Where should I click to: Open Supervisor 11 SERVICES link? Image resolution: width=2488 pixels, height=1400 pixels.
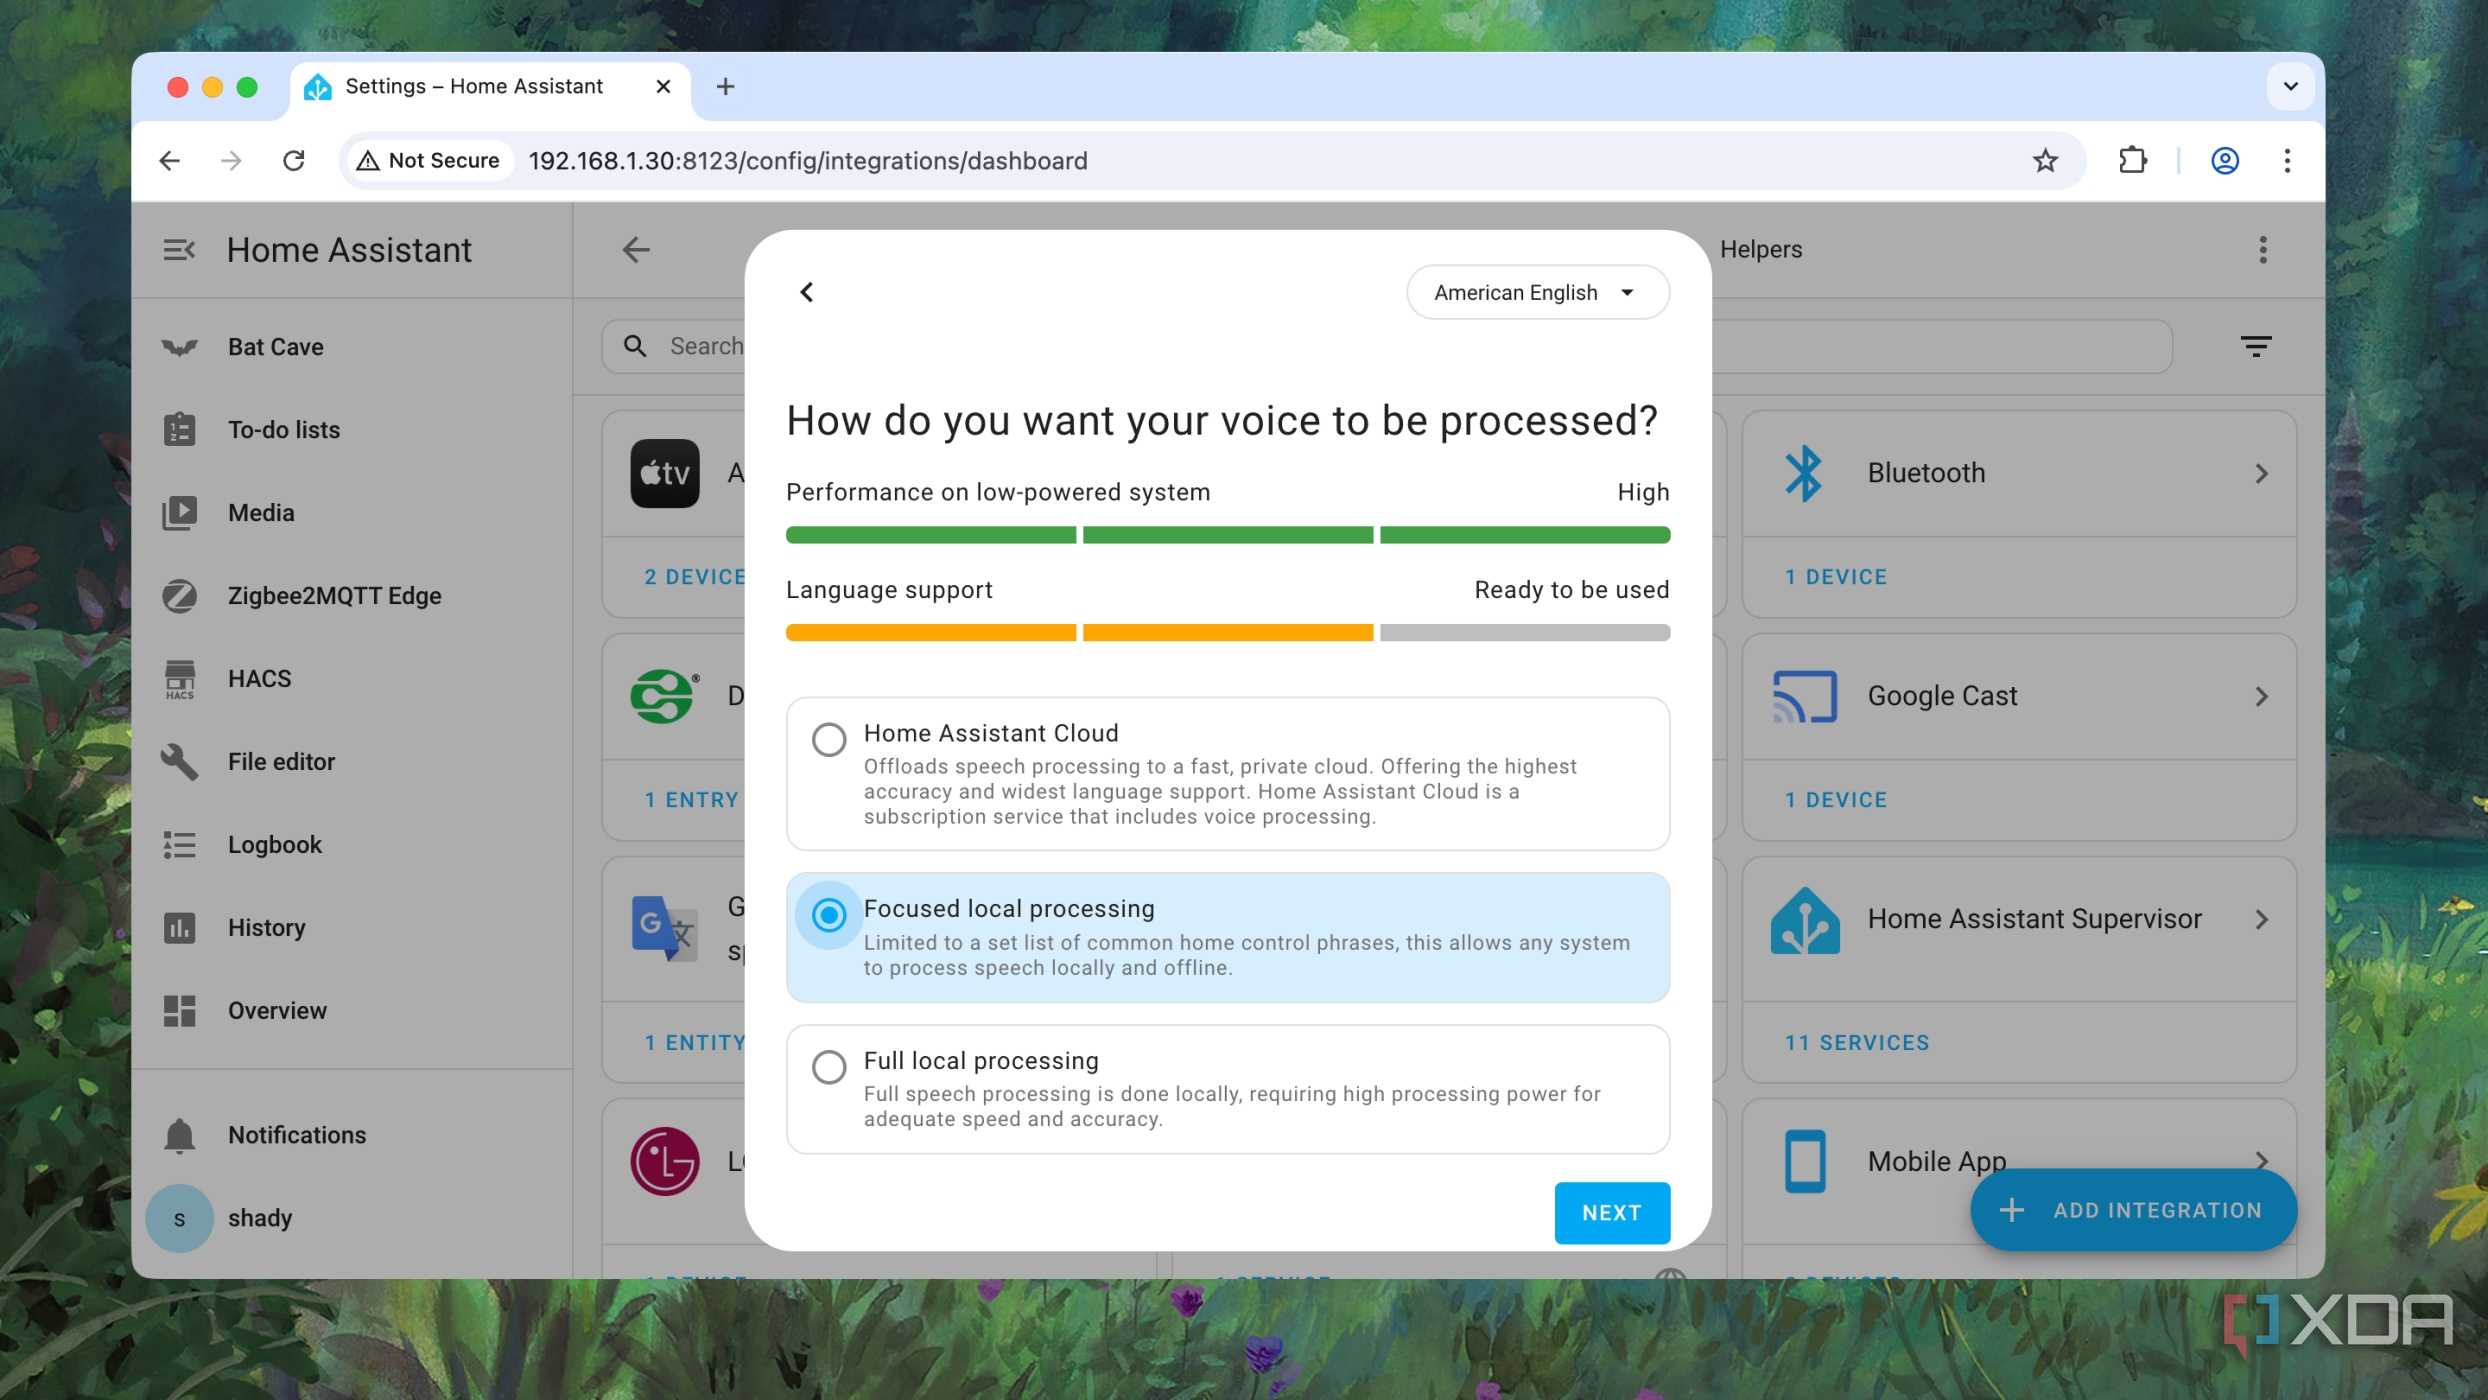point(1856,1043)
